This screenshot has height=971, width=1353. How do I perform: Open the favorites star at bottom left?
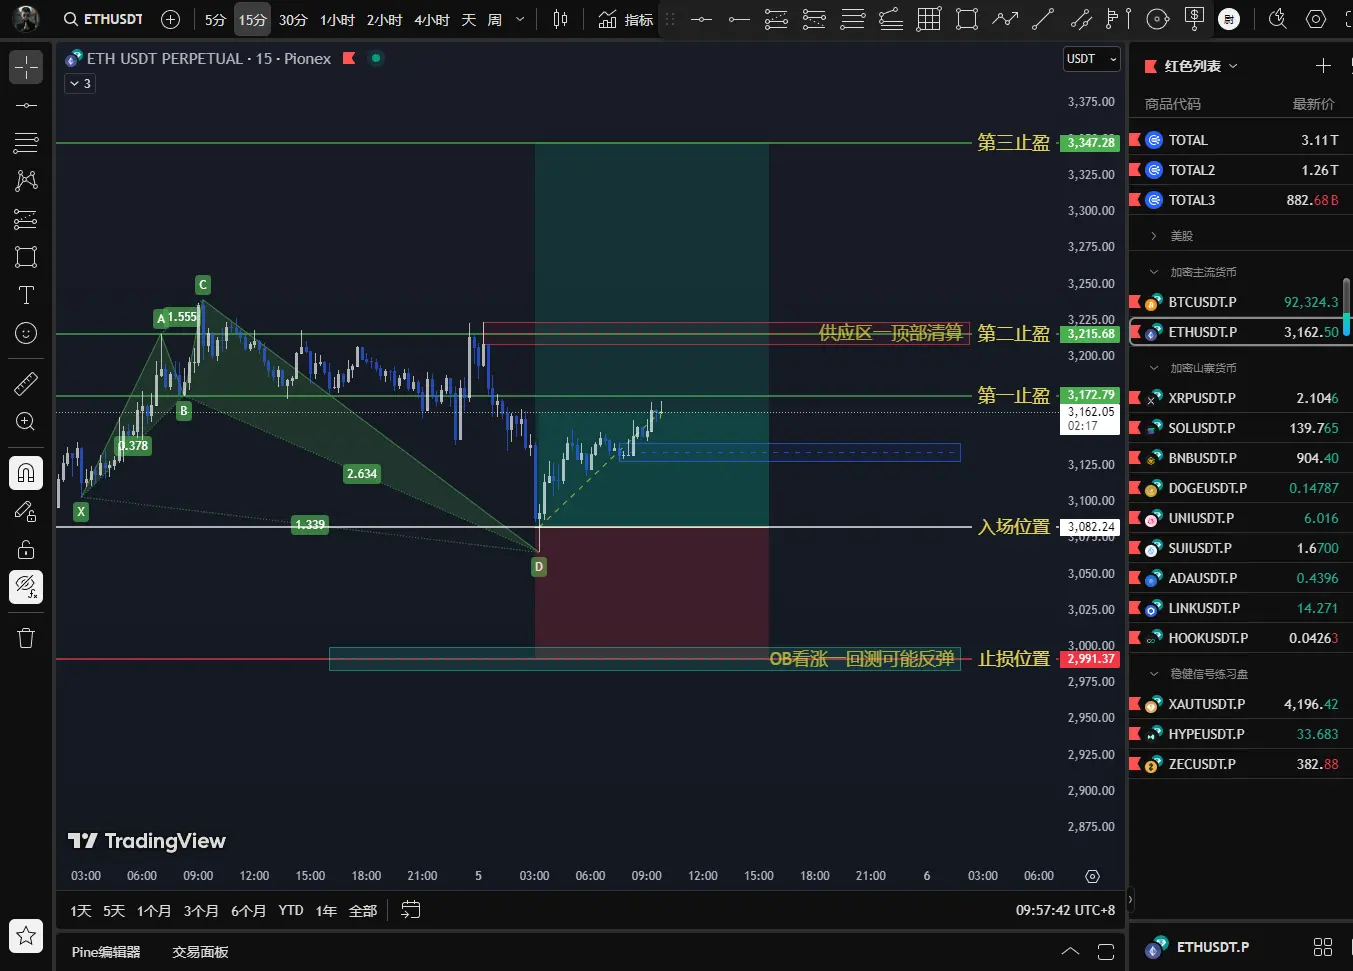pyautogui.click(x=26, y=936)
